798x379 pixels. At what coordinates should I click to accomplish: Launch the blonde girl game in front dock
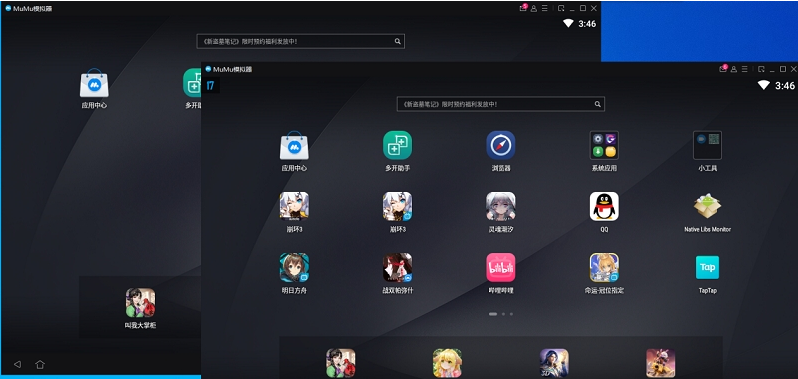(x=447, y=363)
